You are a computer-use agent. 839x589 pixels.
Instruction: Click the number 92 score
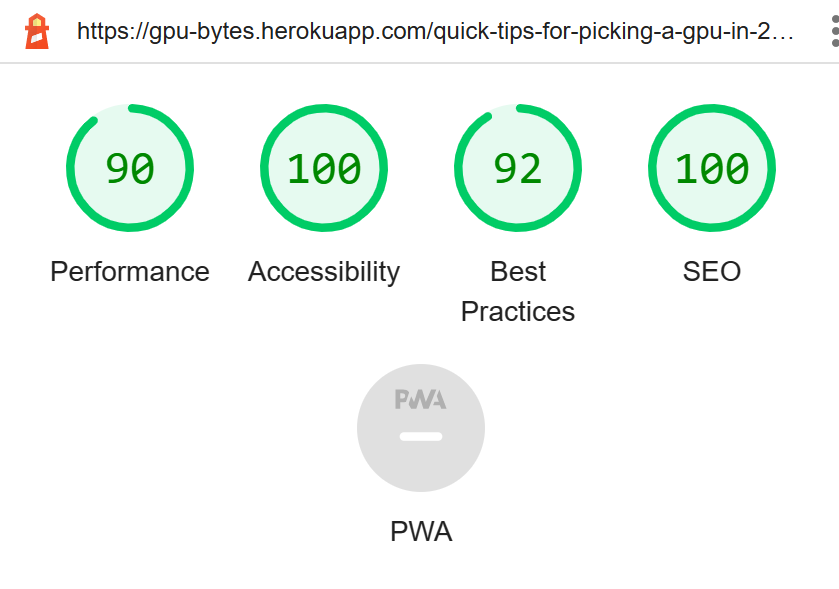tap(518, 169)
